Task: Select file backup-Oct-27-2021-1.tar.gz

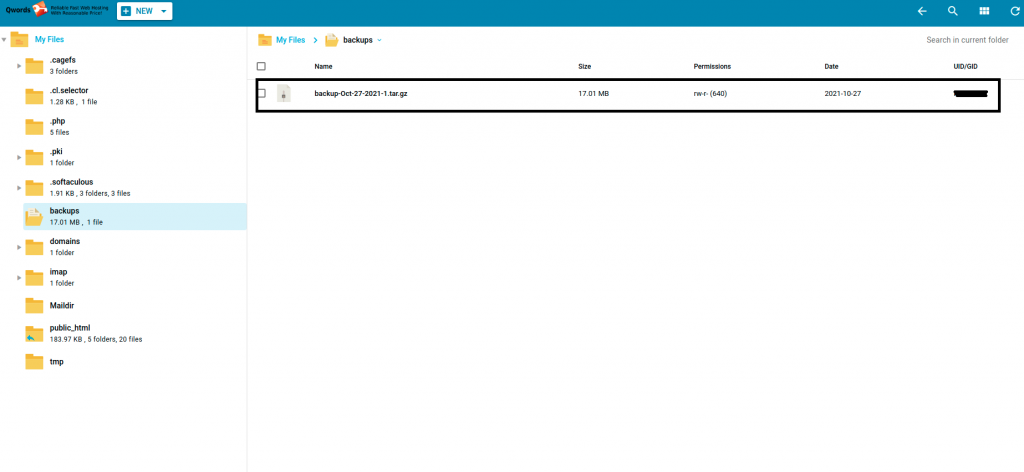Action: pyautogui.click(x=361, y=94)
